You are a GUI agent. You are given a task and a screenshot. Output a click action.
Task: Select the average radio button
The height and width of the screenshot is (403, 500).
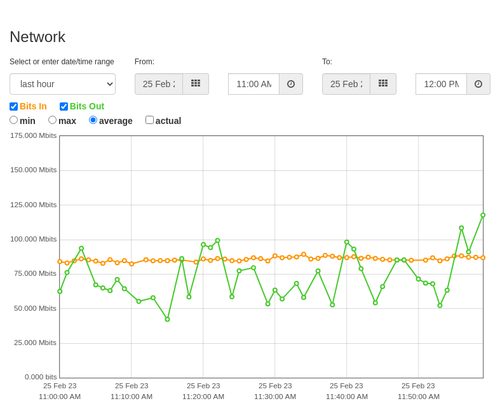click(x=93, y=120)
